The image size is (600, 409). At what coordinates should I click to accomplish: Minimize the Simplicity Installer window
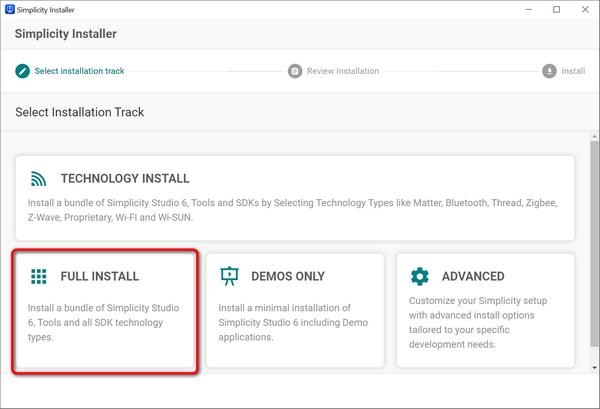[528, 10]
